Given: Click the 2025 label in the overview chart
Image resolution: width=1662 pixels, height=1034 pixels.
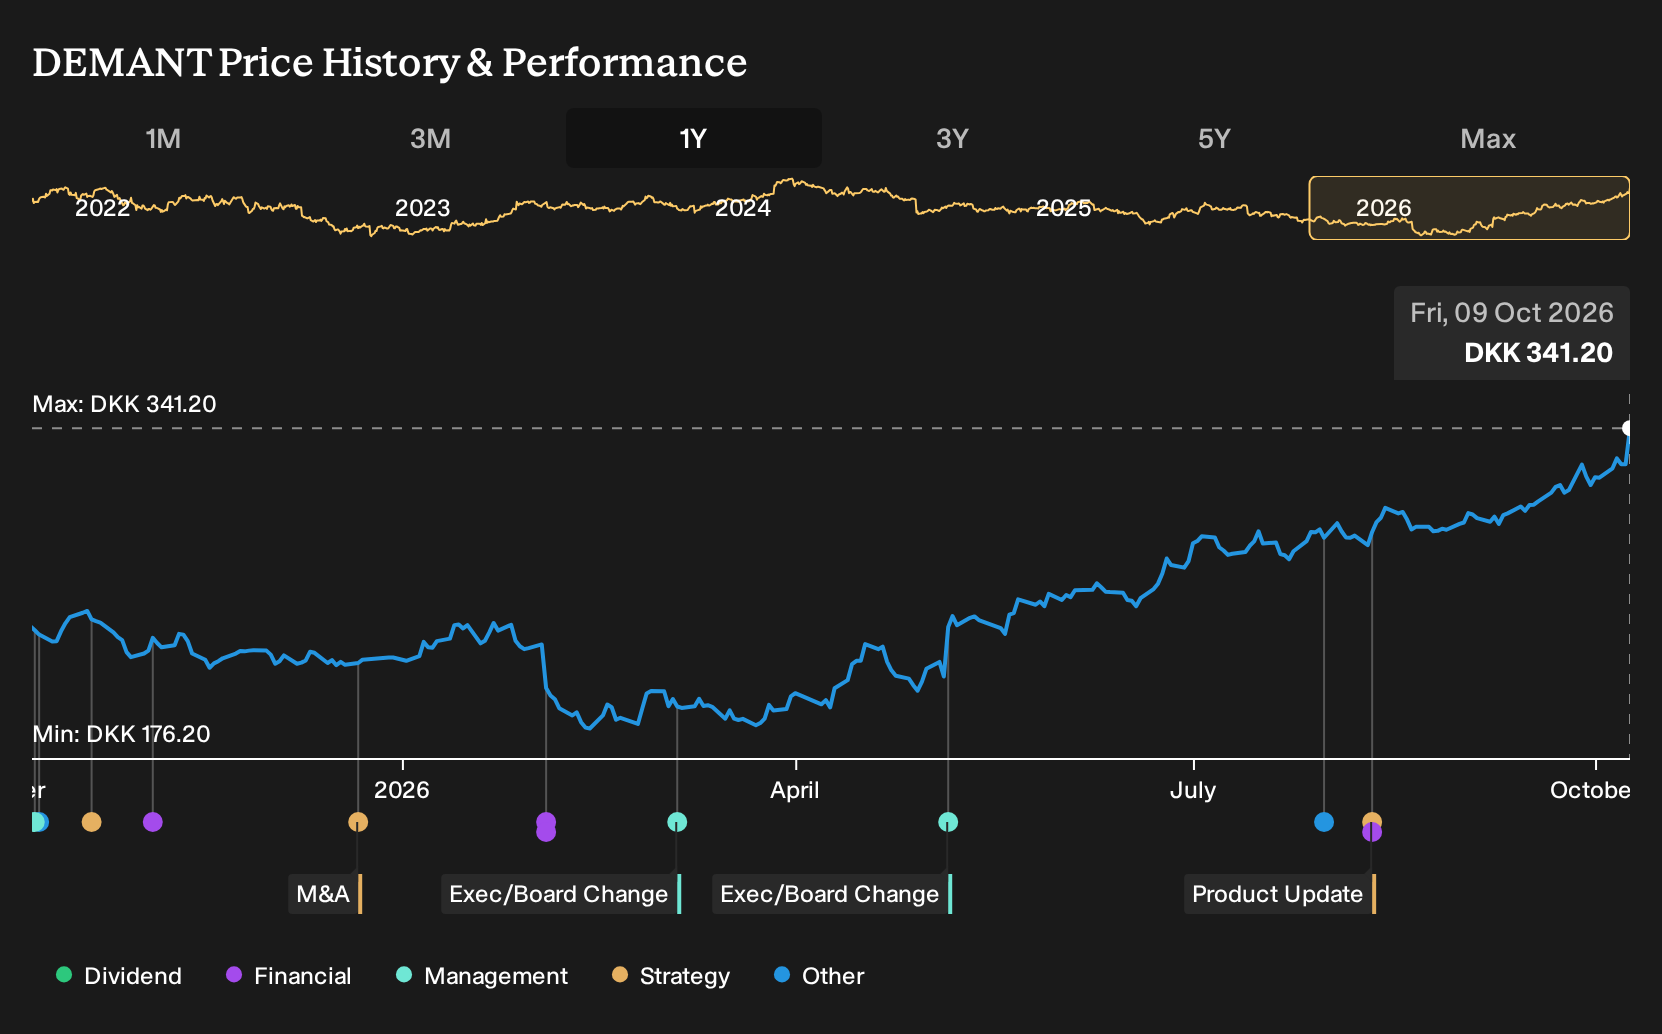Looking at the screenshot, I should tap(1064, 208).
